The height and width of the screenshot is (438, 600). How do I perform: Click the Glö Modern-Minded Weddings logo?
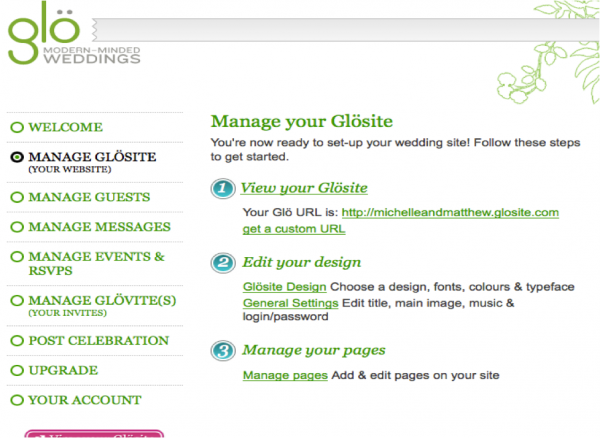coord(74,33)
